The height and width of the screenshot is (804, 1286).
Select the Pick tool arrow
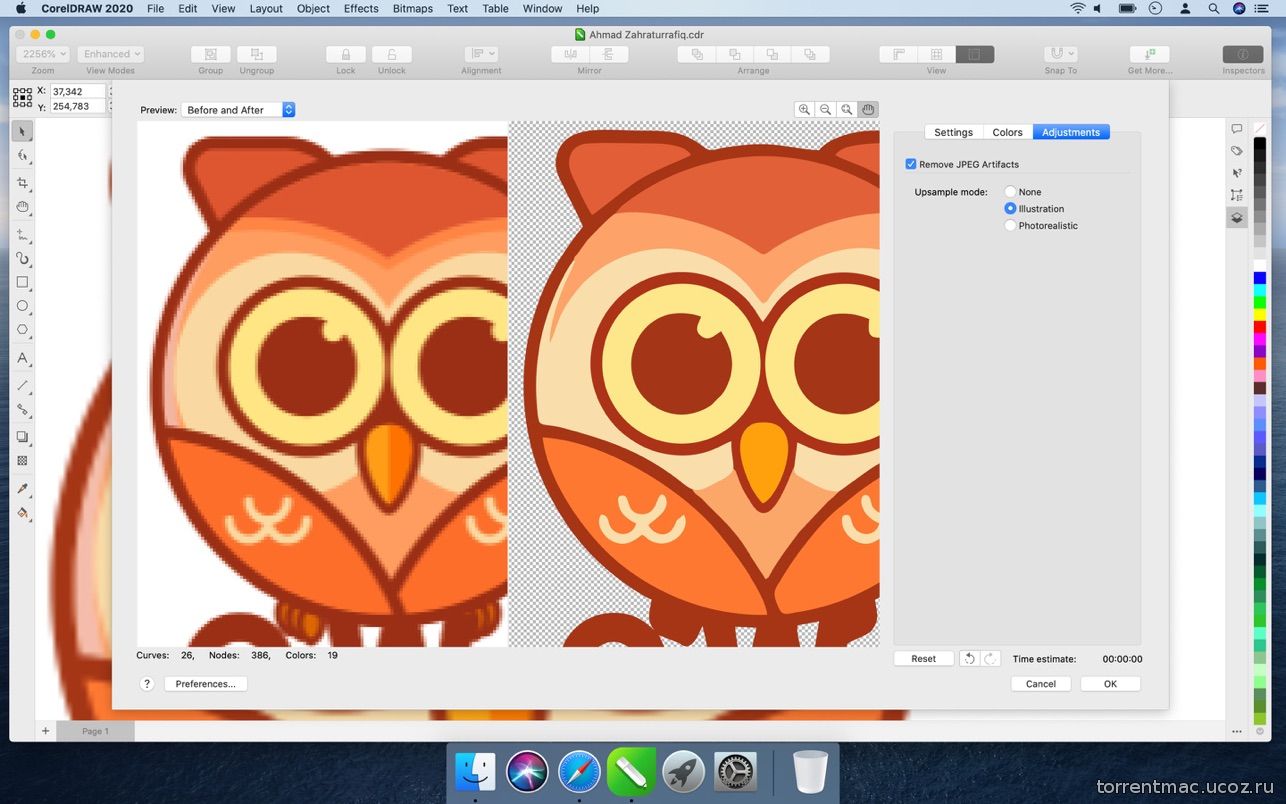pyautogui.click(x=22, y=131)
